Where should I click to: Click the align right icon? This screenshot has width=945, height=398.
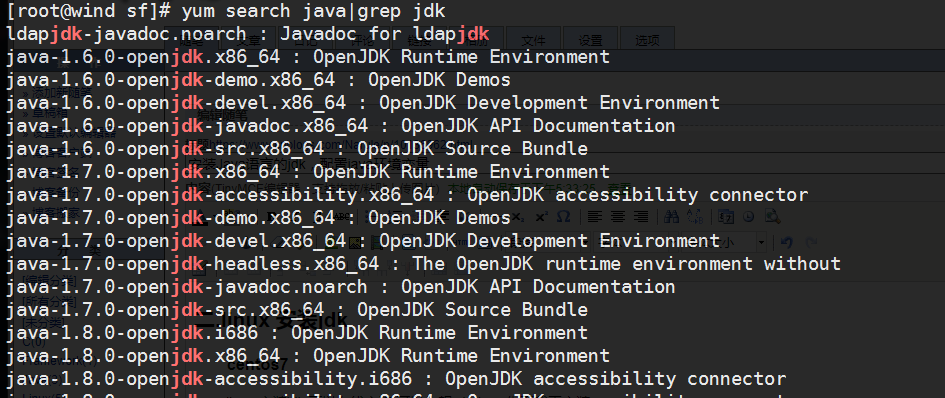click(x=641, y=216)
